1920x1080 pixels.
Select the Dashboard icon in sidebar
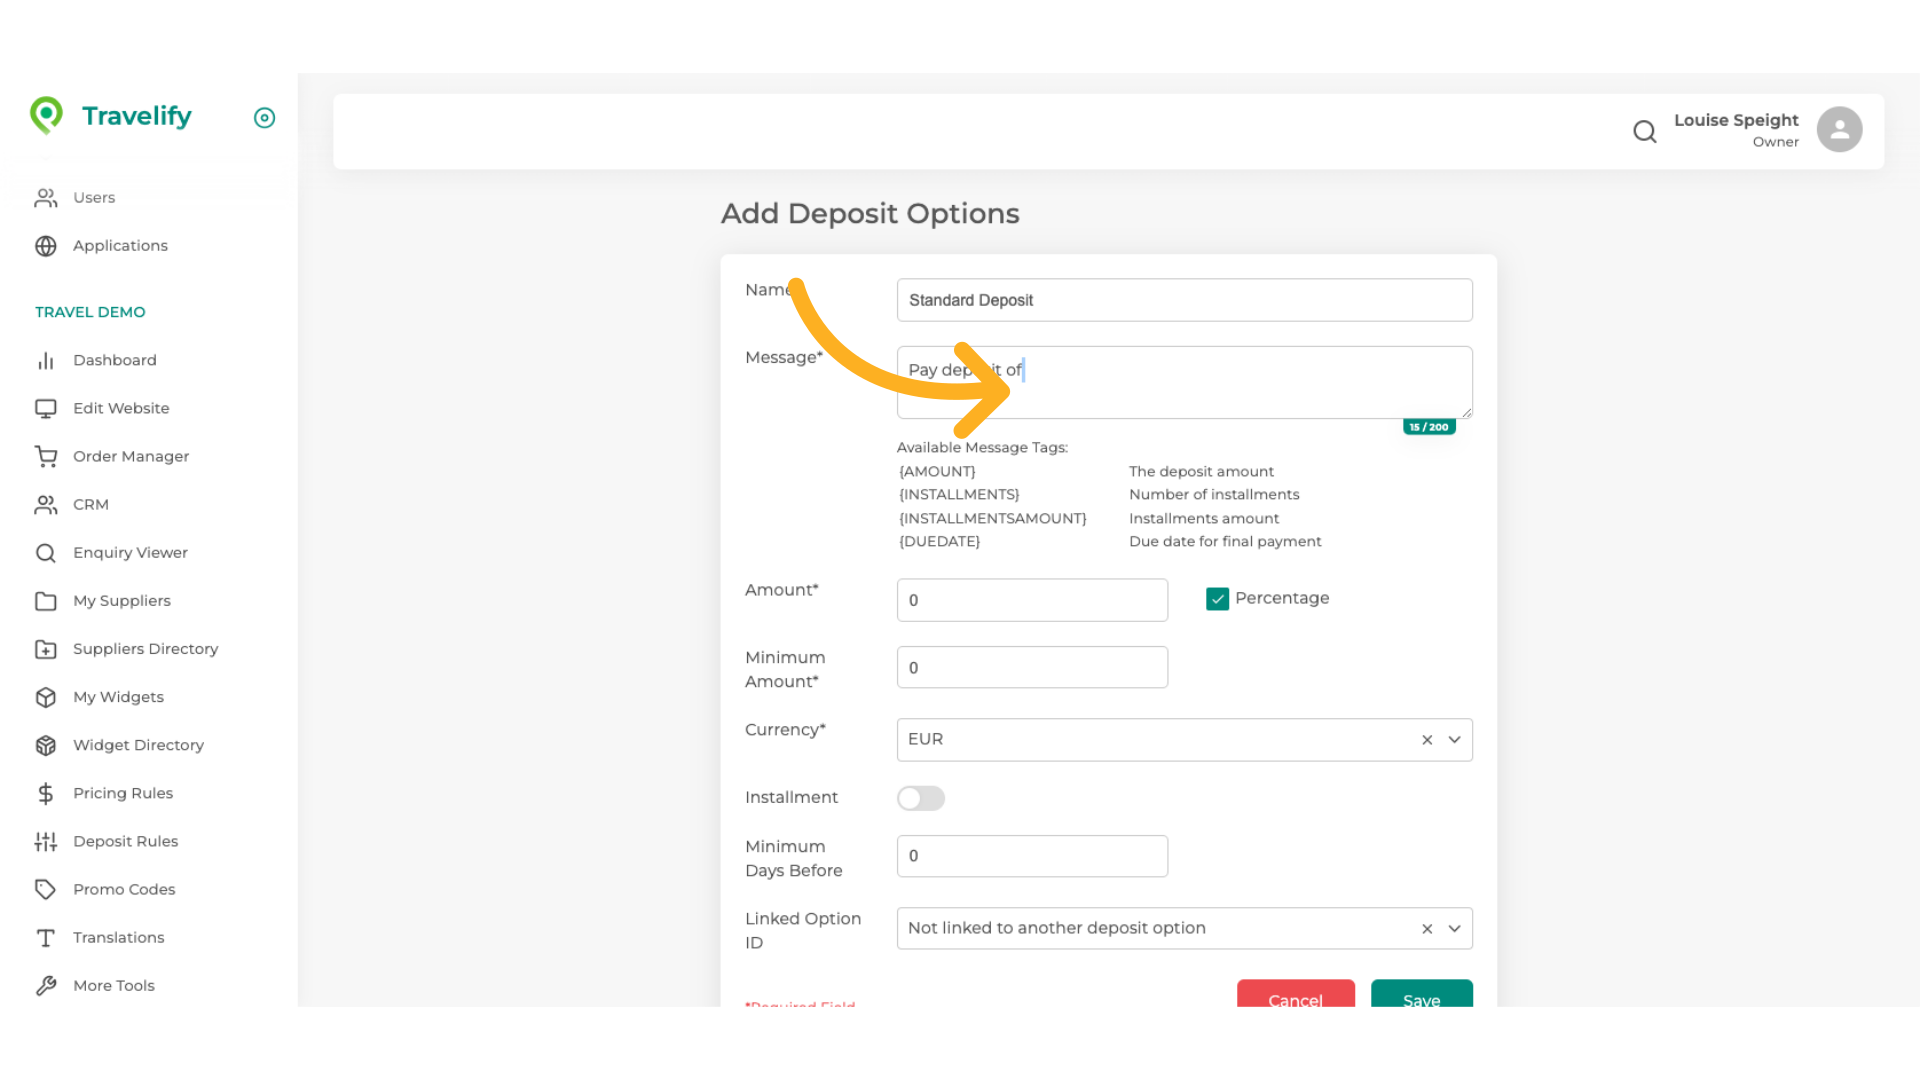(x=46, y=360)
